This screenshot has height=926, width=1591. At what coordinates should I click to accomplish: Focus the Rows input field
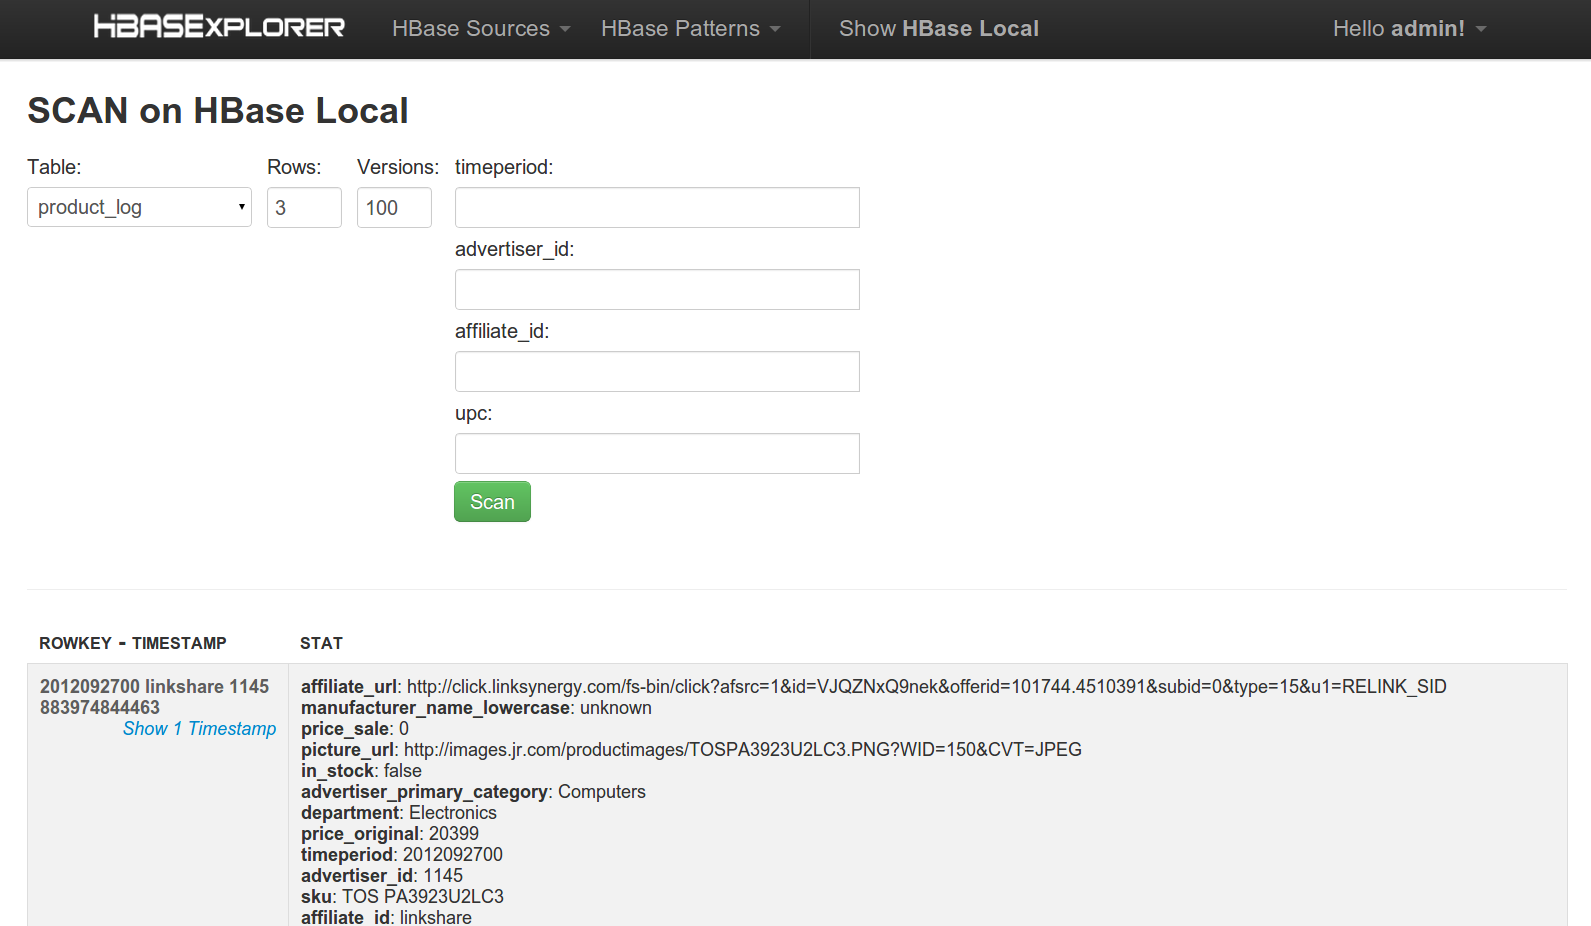304,207
